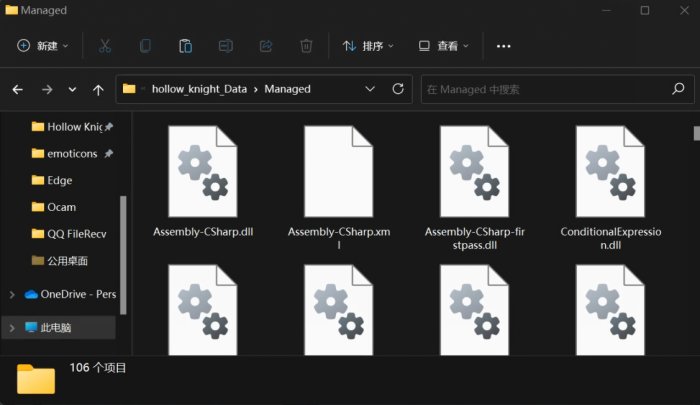Click the navigation pane scrollbar

tap(123, 255)
